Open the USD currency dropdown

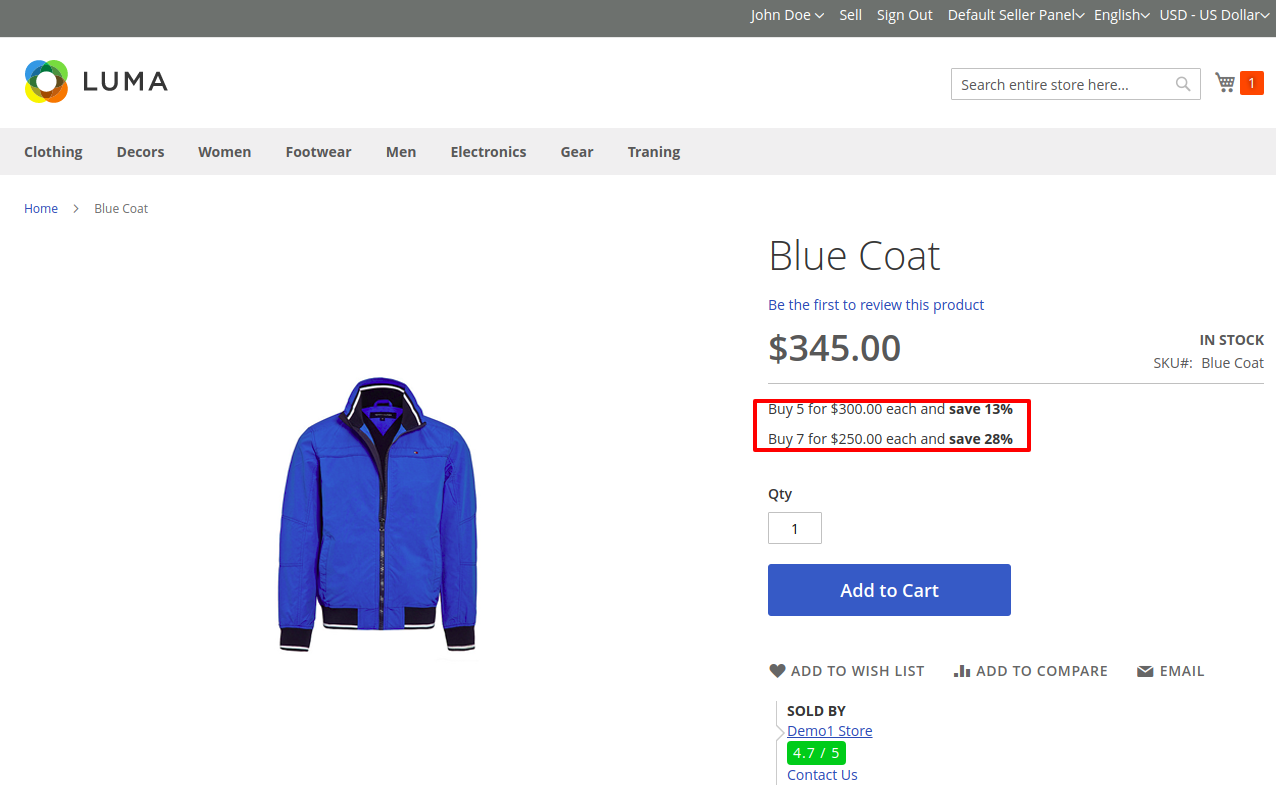point(1213,15)
